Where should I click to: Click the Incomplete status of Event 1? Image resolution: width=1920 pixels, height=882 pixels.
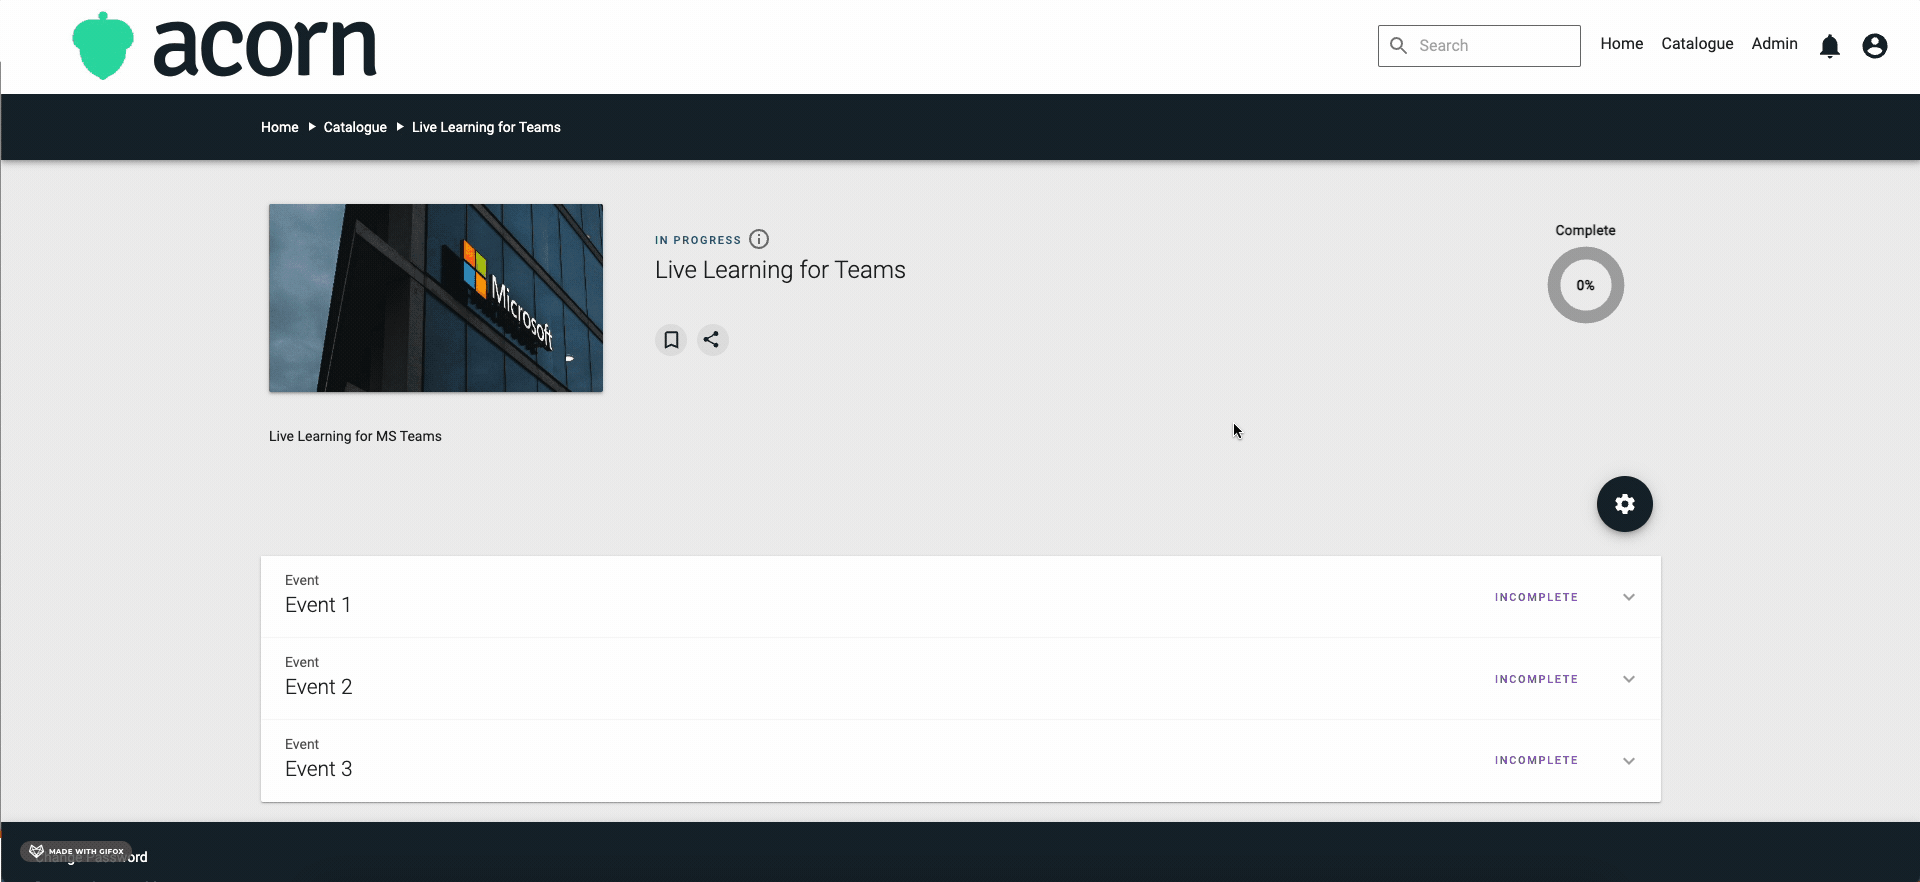[x=1537, y=597]
